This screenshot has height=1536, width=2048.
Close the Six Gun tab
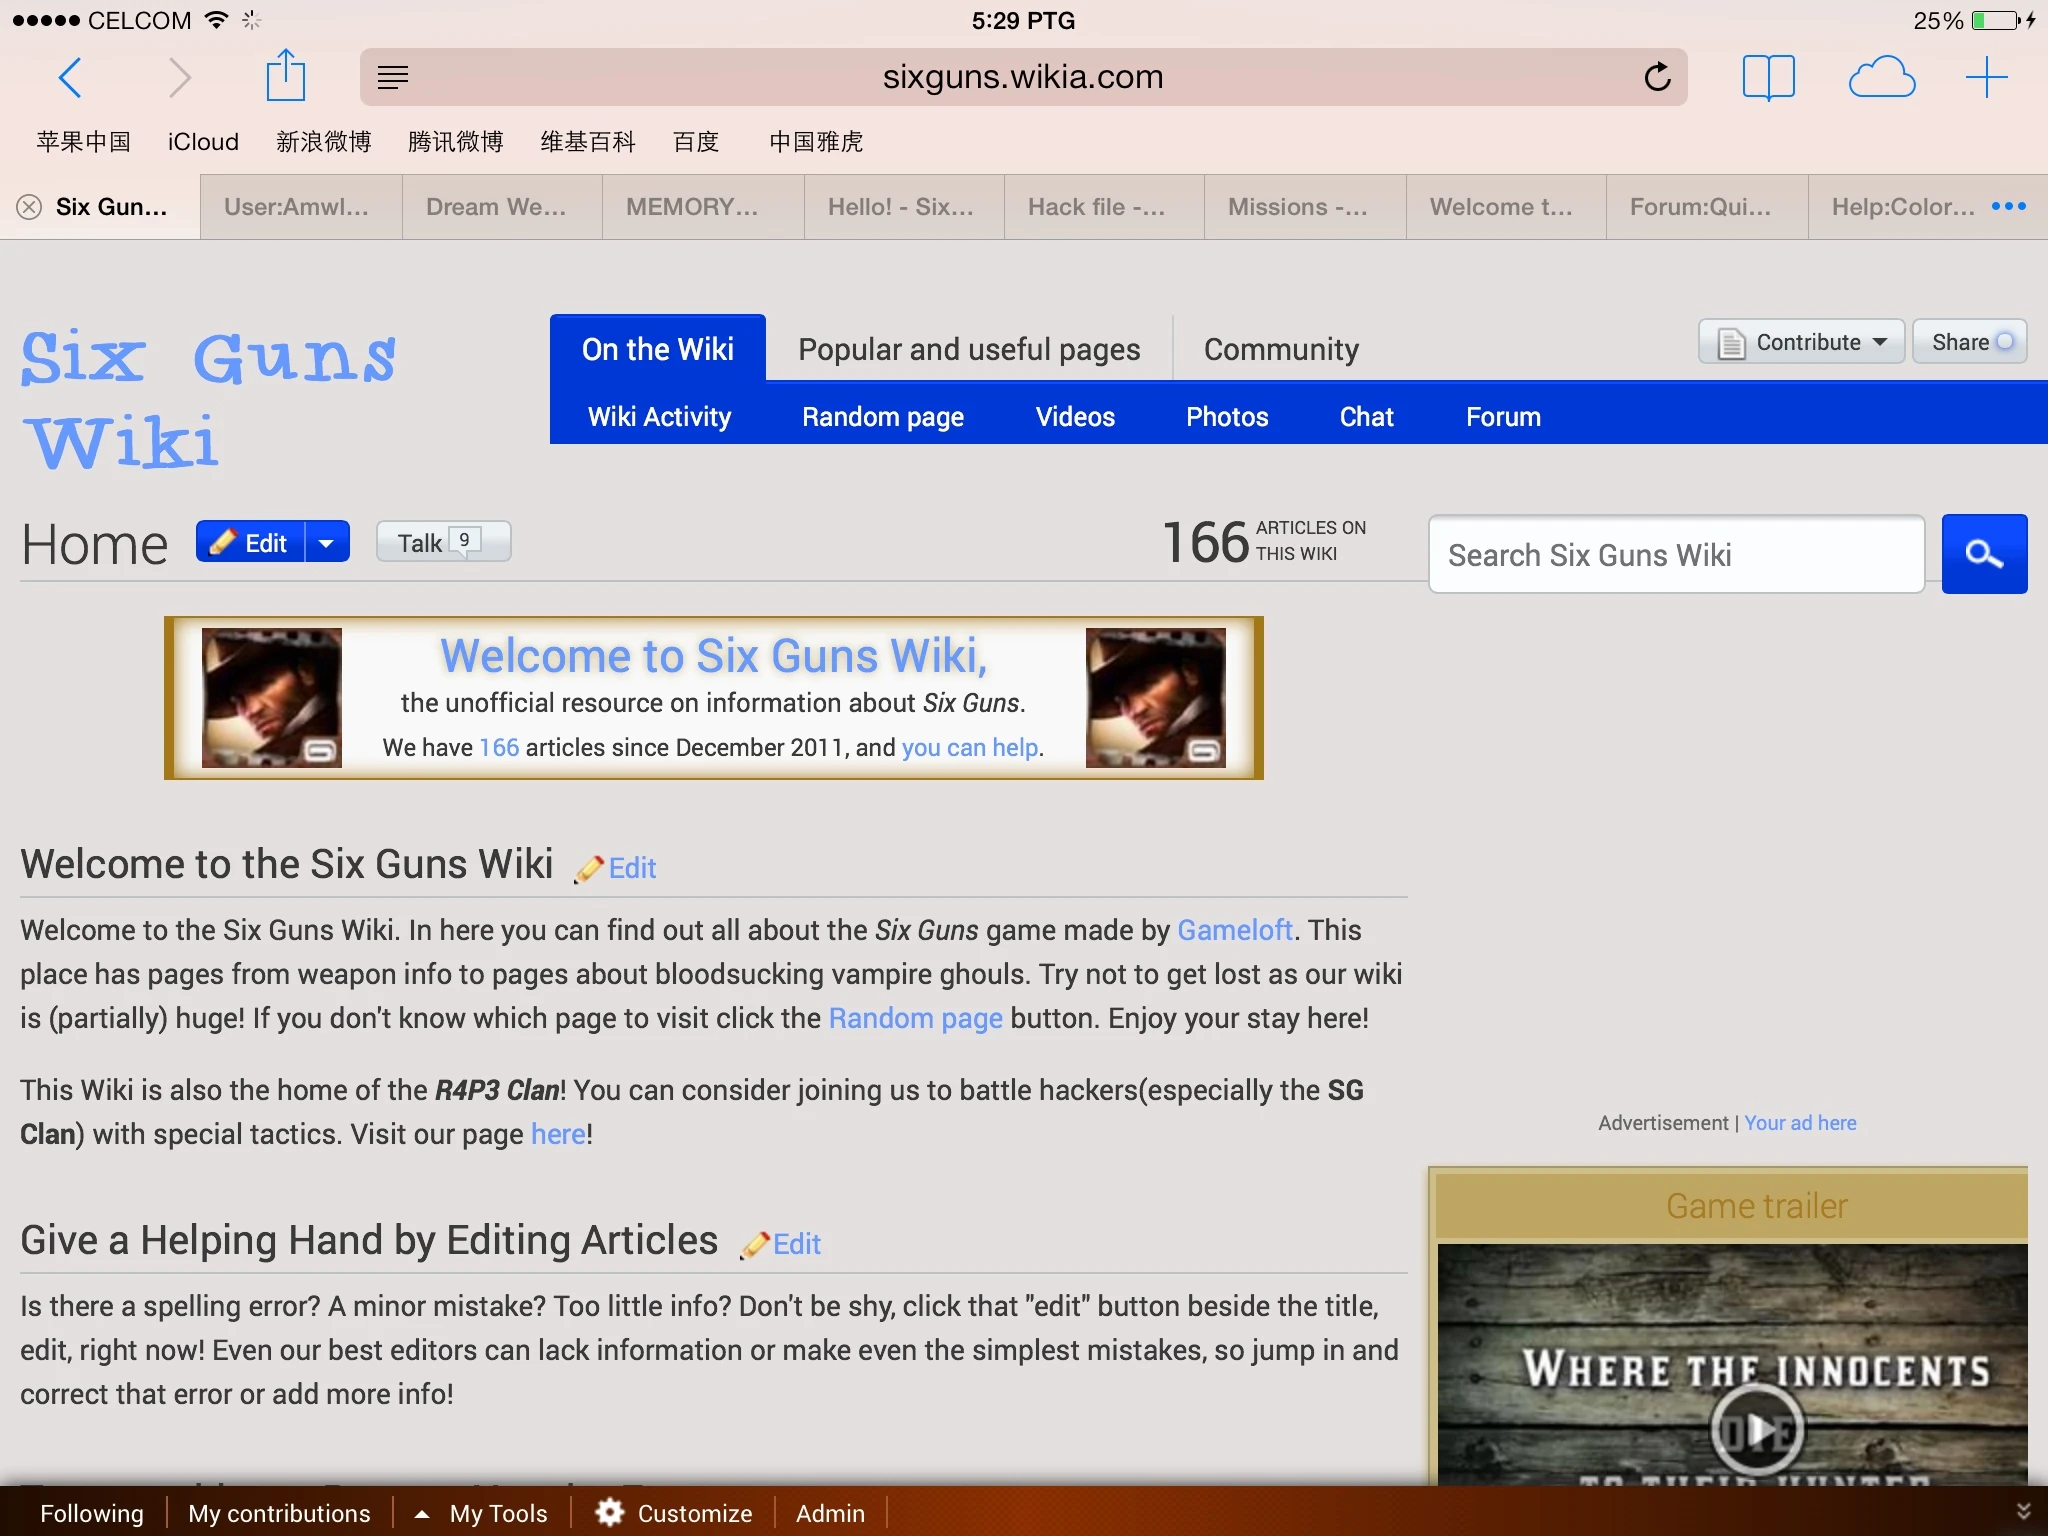29,207
